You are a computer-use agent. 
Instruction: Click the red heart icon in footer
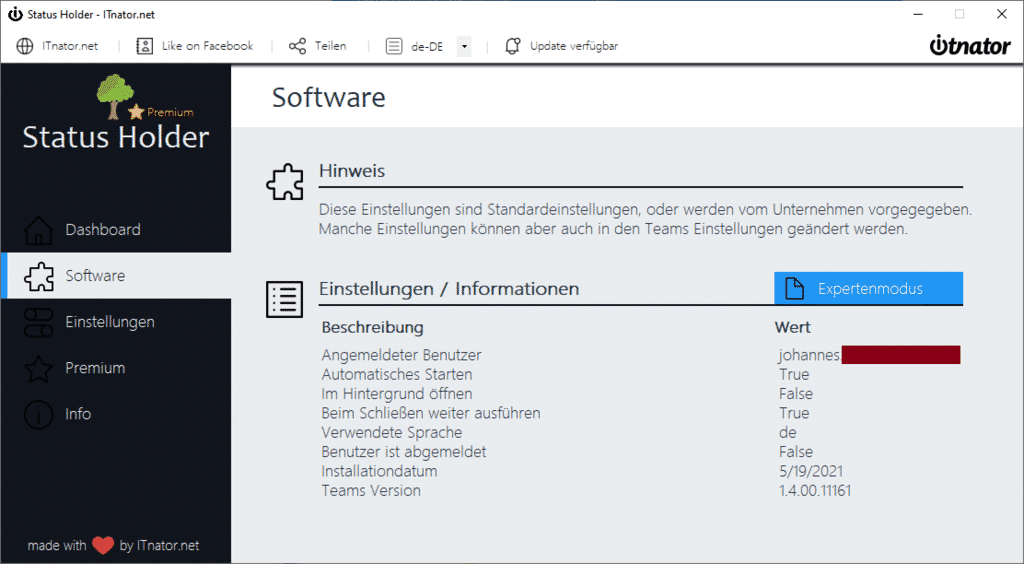[103, 546]
